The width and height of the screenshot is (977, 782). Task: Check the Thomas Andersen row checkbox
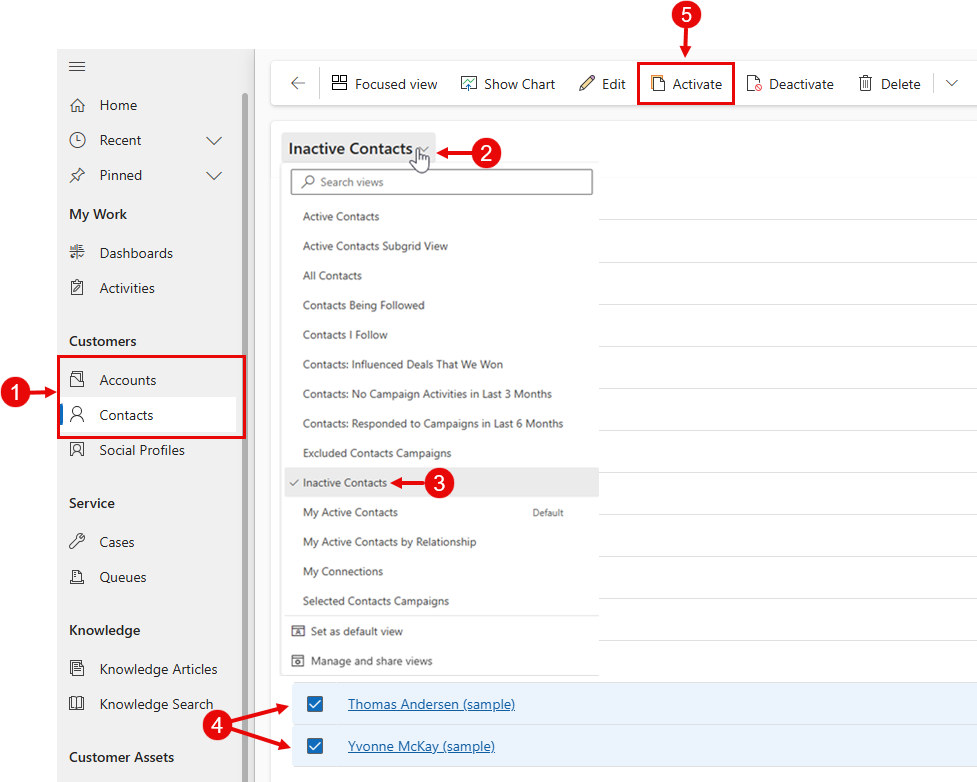pyautogui.click(x=315, y=704)
